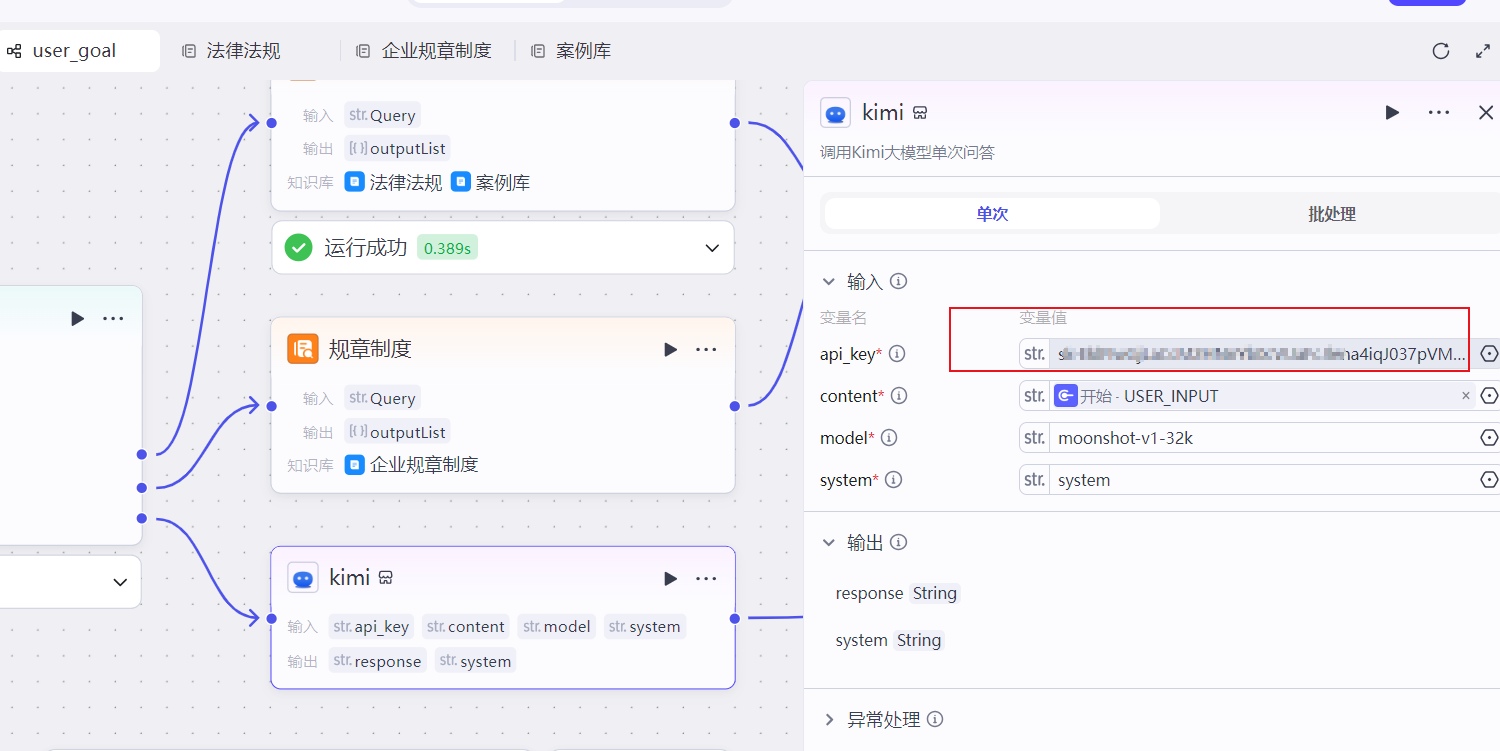Click the response output chip on kimi node
This screenshot has height=751, width=1500.
click(377, 661)
